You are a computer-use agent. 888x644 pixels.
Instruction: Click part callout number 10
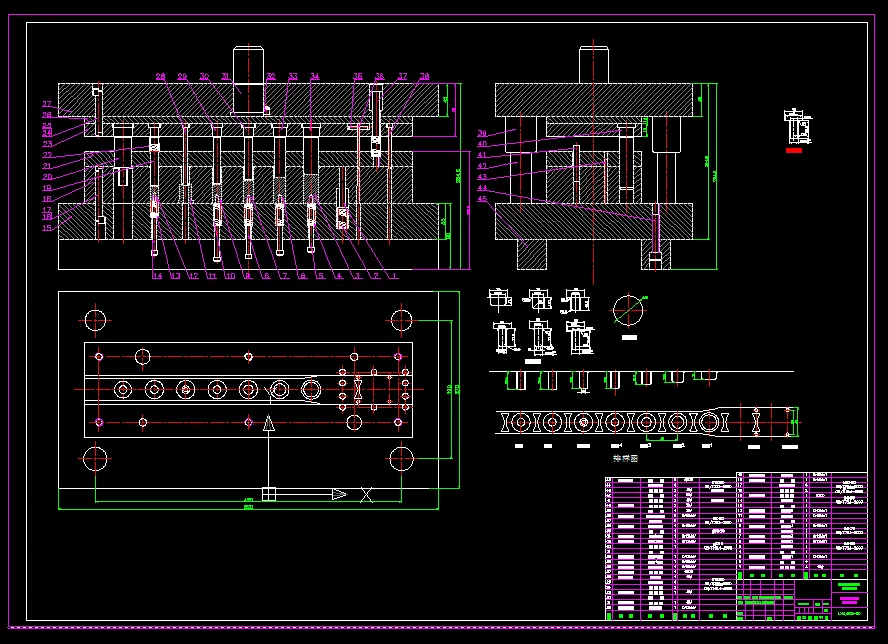click(x=230, y=276)
